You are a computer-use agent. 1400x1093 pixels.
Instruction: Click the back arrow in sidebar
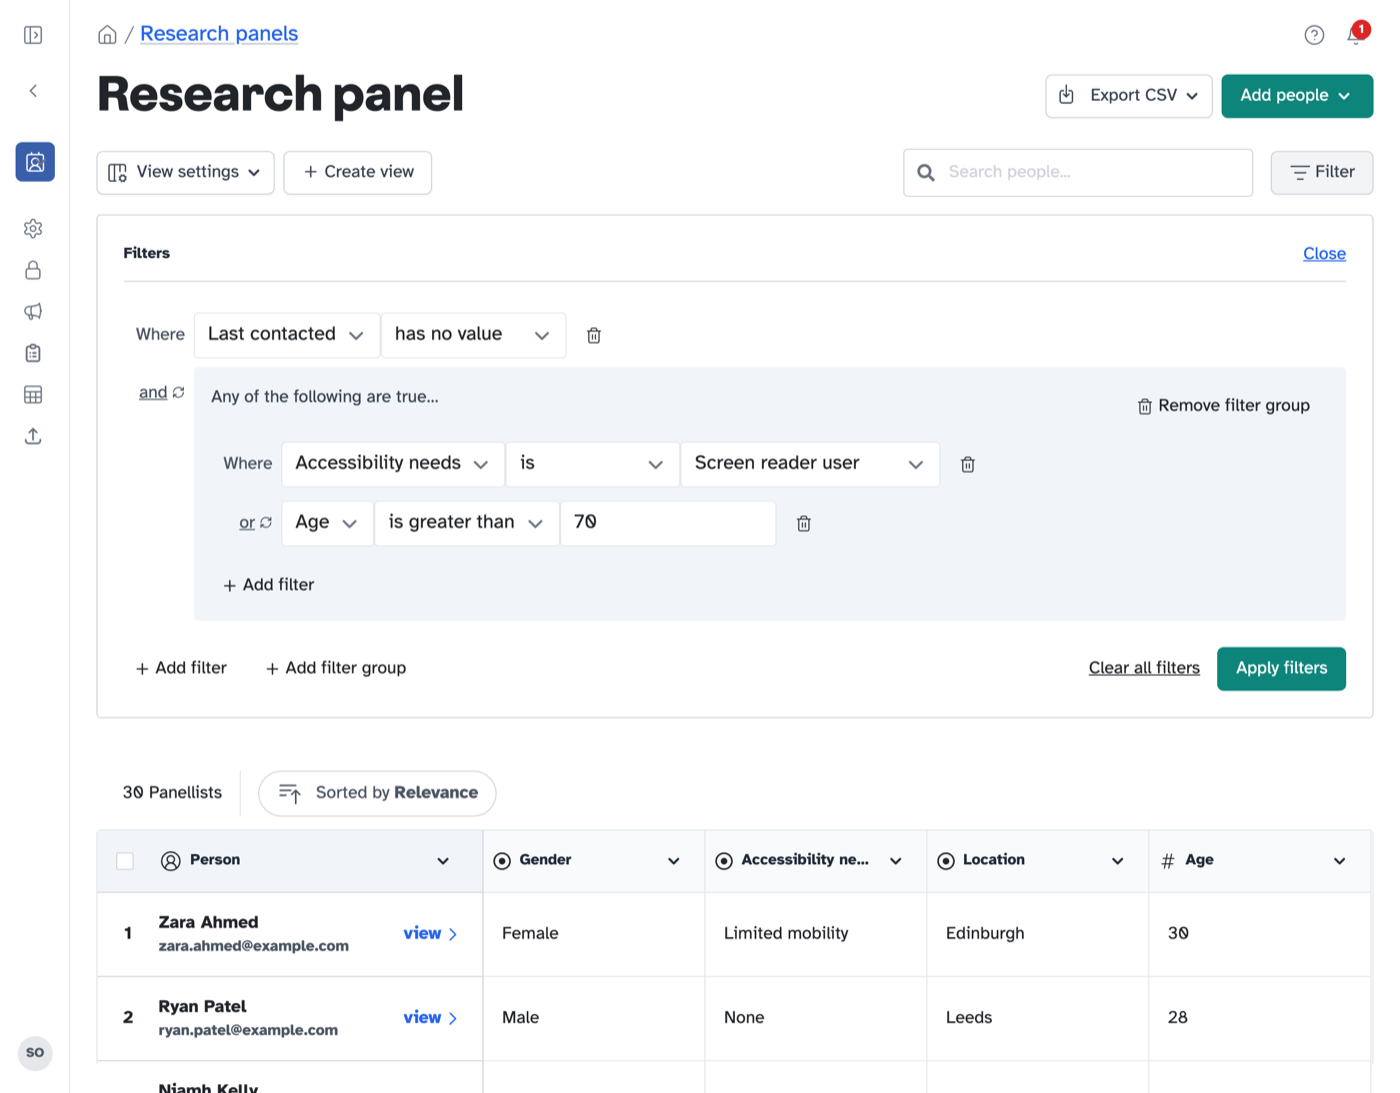(33, 91)
